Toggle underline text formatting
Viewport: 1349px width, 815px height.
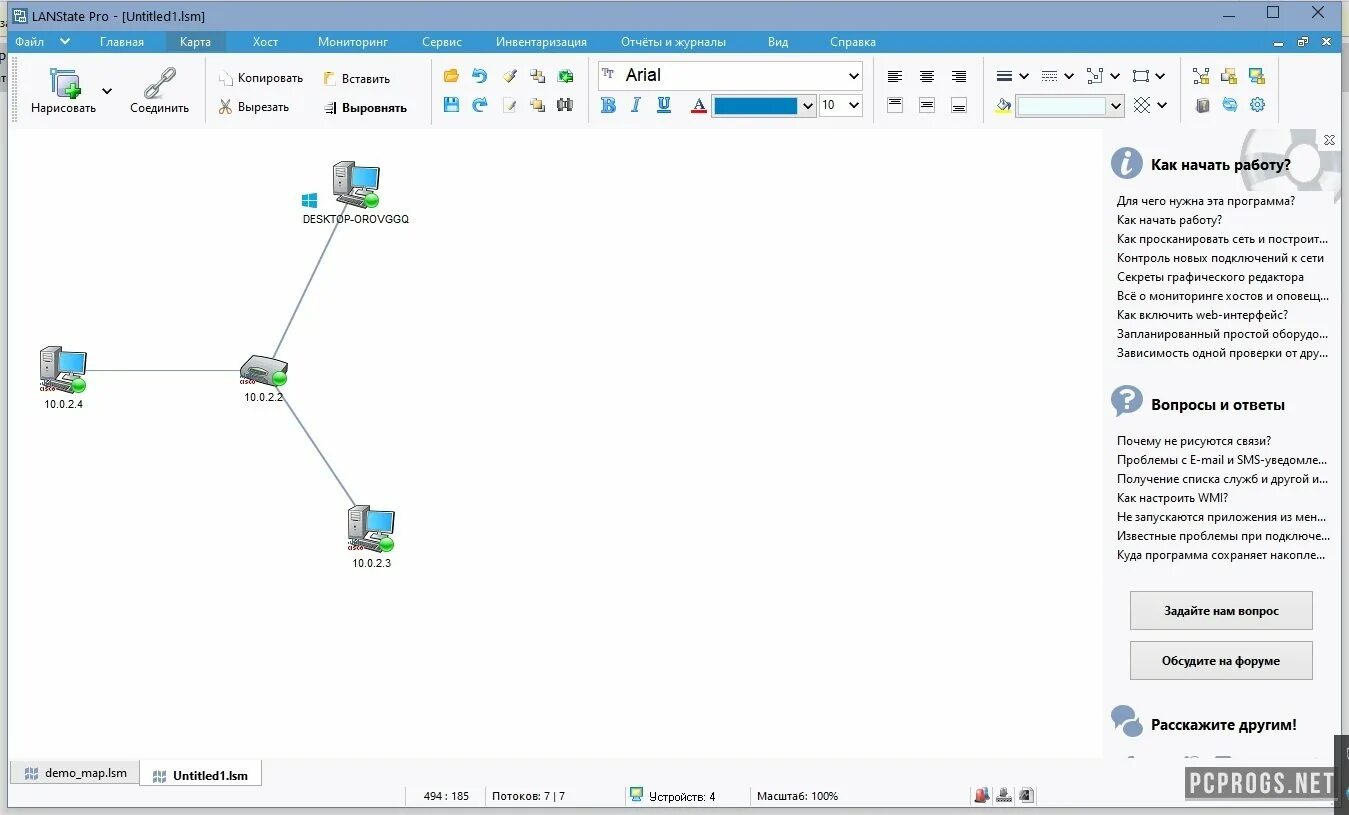click(663, 105)
